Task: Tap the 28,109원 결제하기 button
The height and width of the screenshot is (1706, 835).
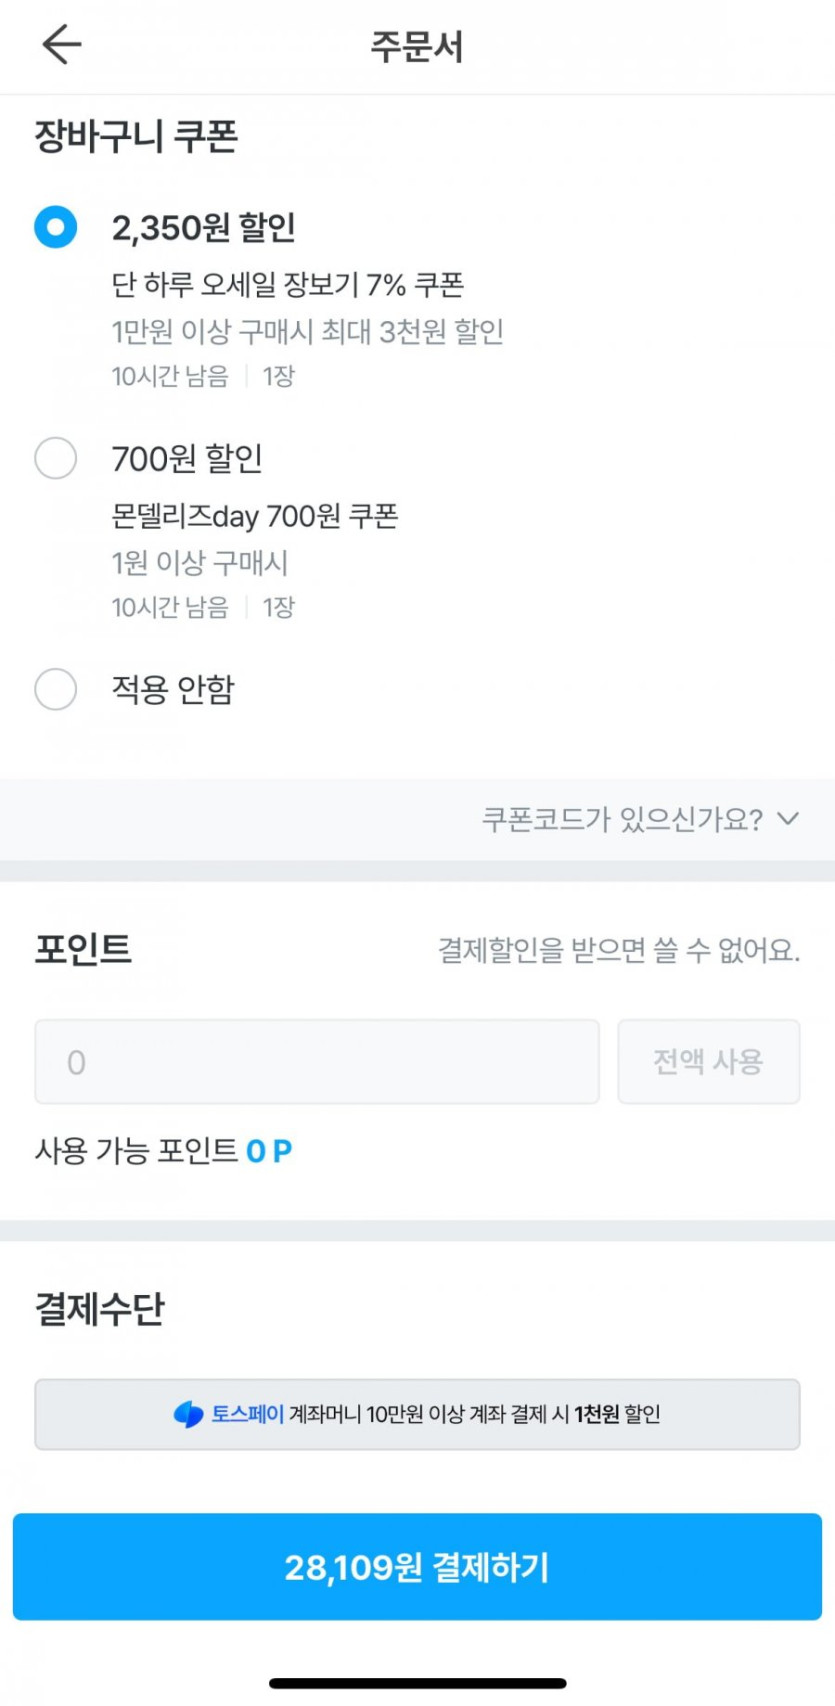Action: point(417,1567)
